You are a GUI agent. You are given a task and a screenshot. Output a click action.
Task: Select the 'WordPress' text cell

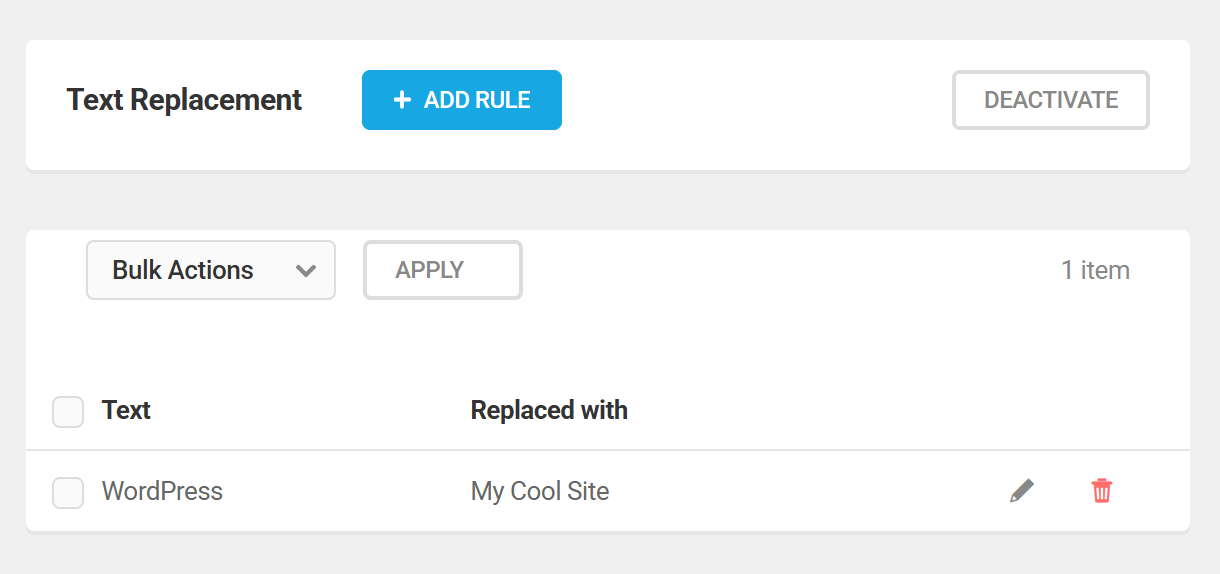[x=162, y=491]
